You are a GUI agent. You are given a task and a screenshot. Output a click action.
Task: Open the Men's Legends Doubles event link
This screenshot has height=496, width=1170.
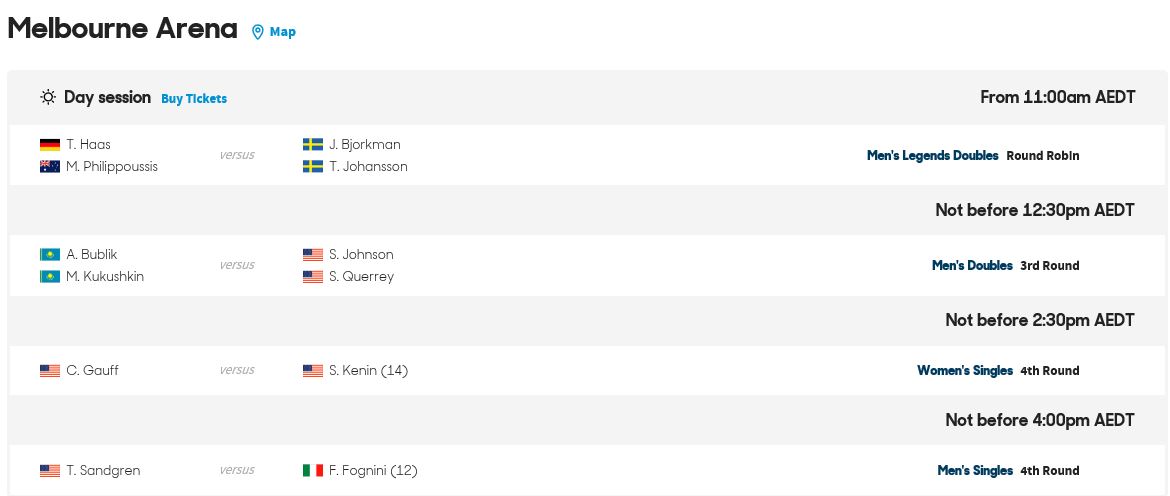click(x=933, y=156)
